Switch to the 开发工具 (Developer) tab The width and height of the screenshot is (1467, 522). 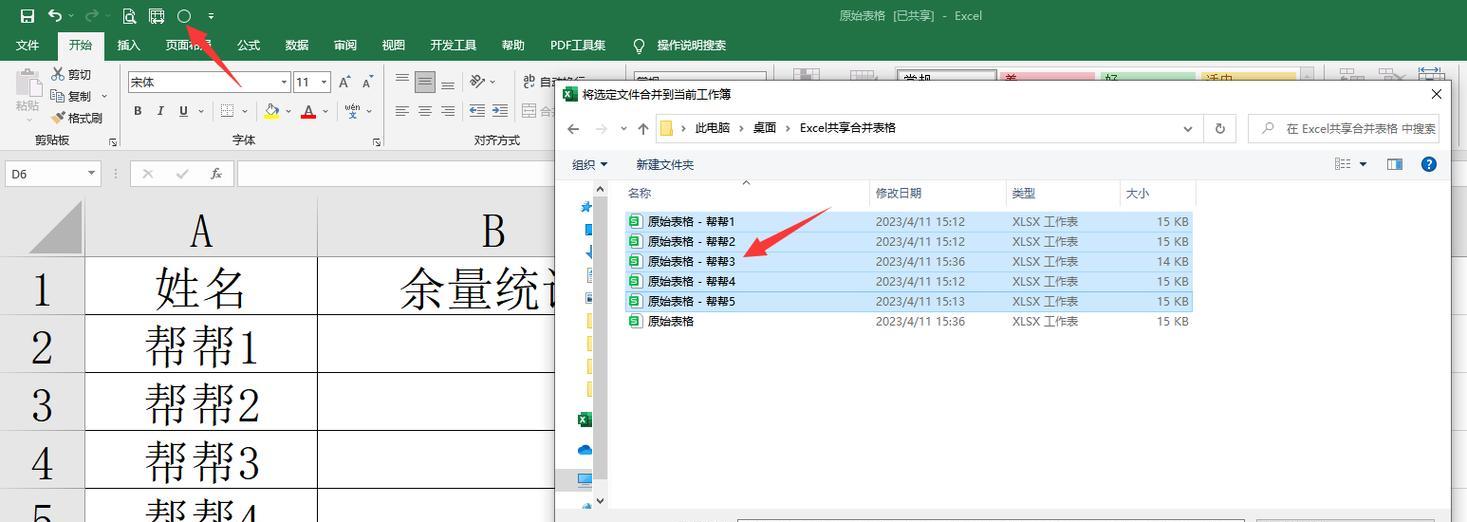[x=453, y=45]
